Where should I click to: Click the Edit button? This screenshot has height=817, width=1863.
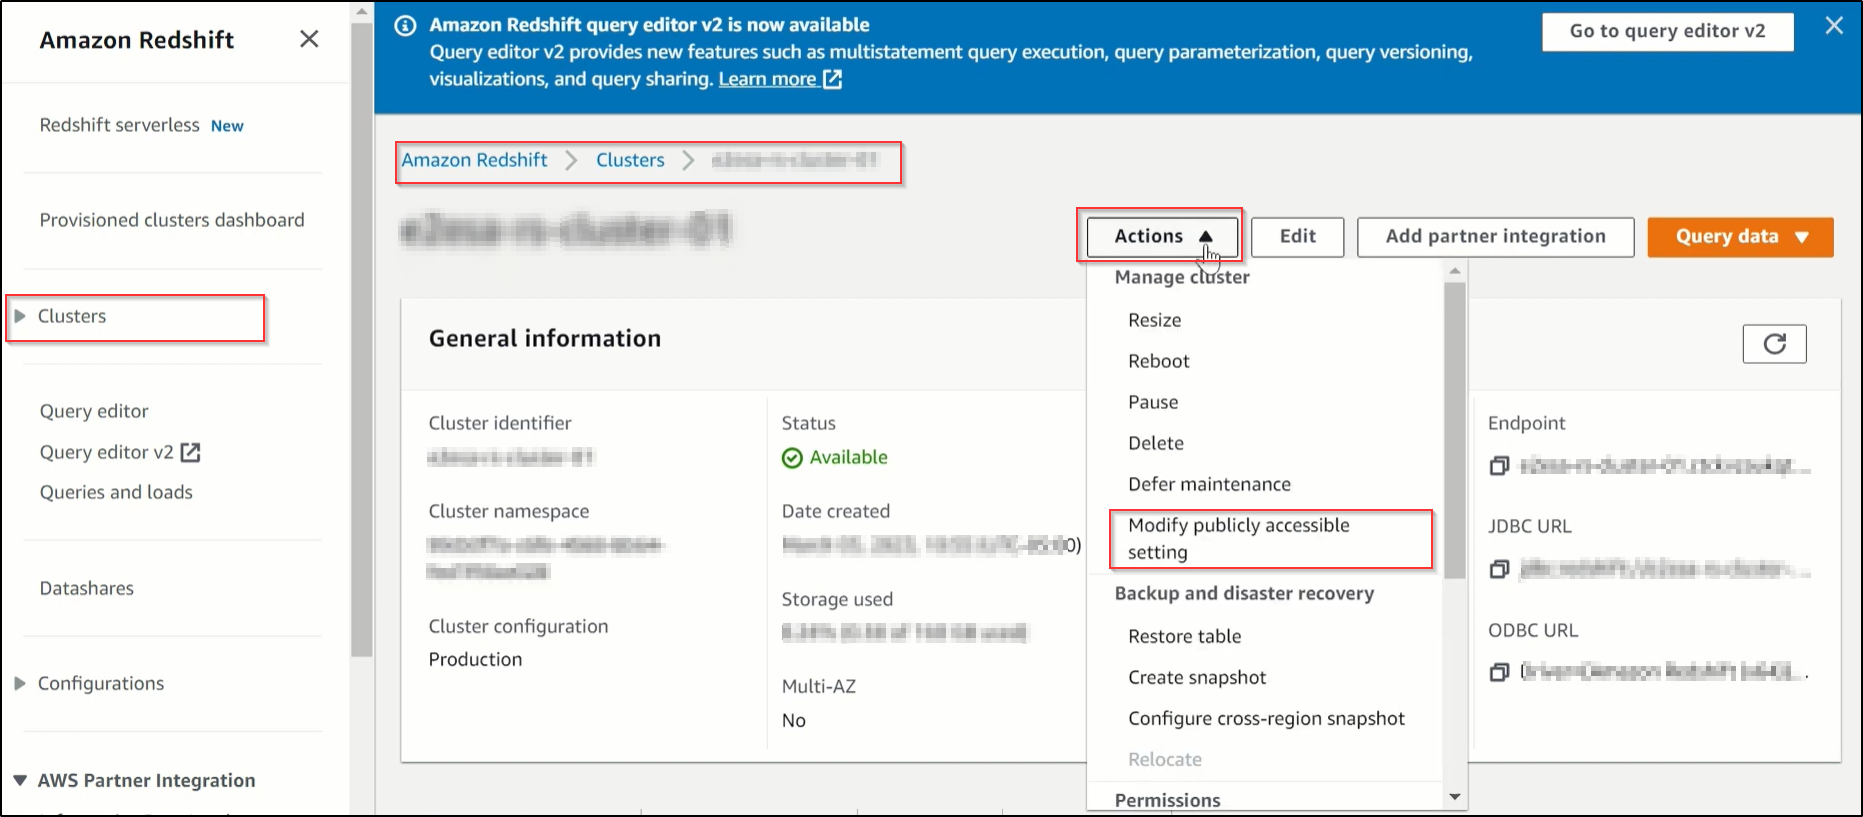coord(1297,237)
